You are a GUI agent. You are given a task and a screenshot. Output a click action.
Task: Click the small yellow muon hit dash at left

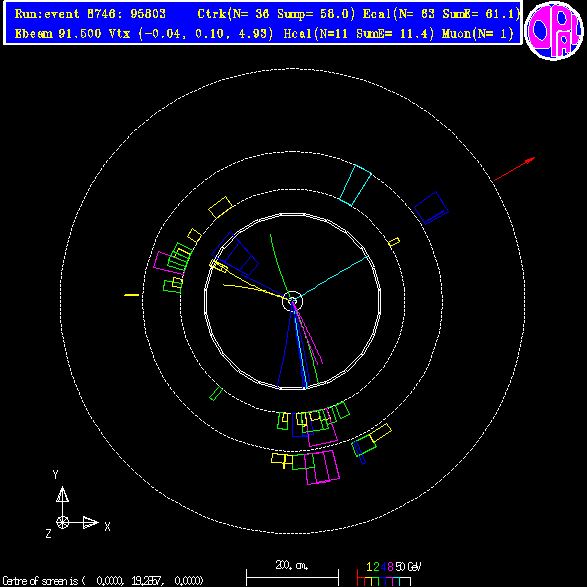tap(131, 295)
